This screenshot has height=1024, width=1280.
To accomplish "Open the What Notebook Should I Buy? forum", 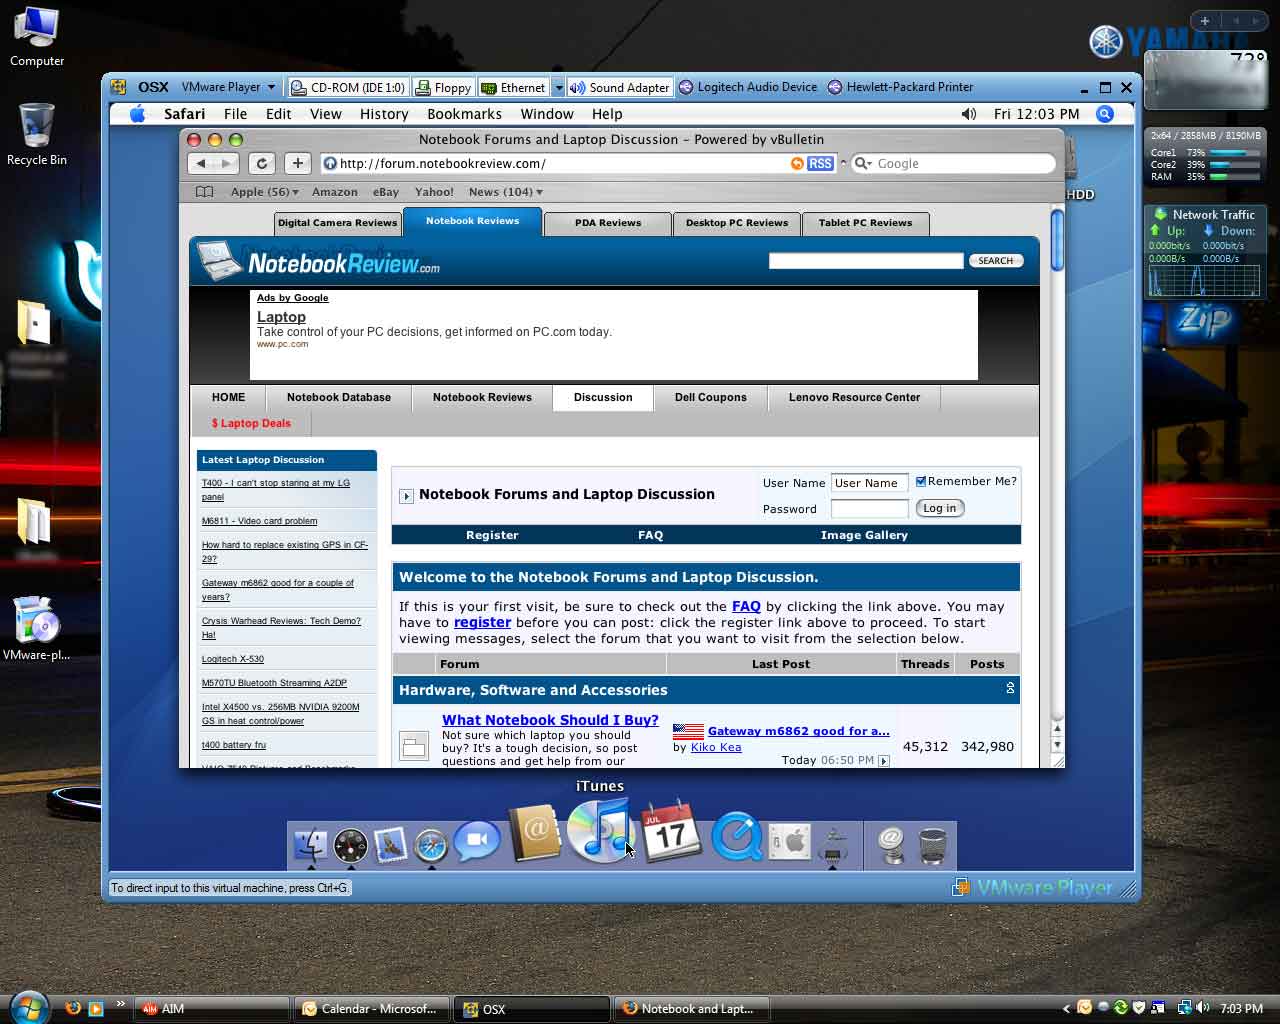I will [550, 720].
